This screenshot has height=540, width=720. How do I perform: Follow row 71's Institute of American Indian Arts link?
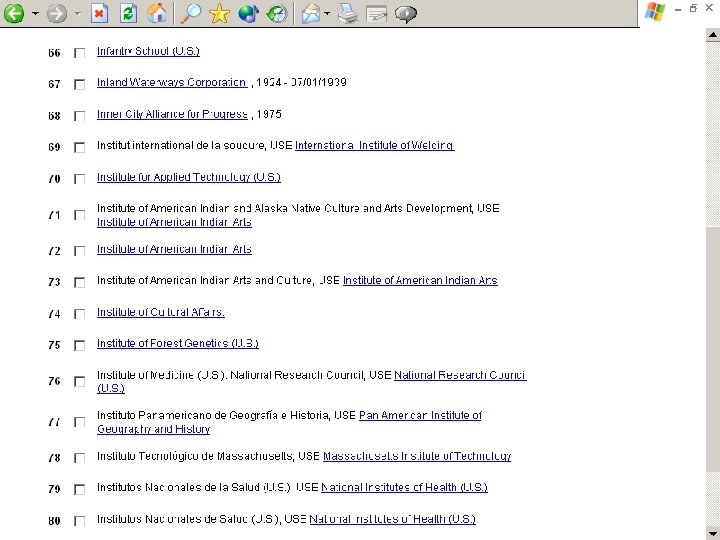coord(174,222)
